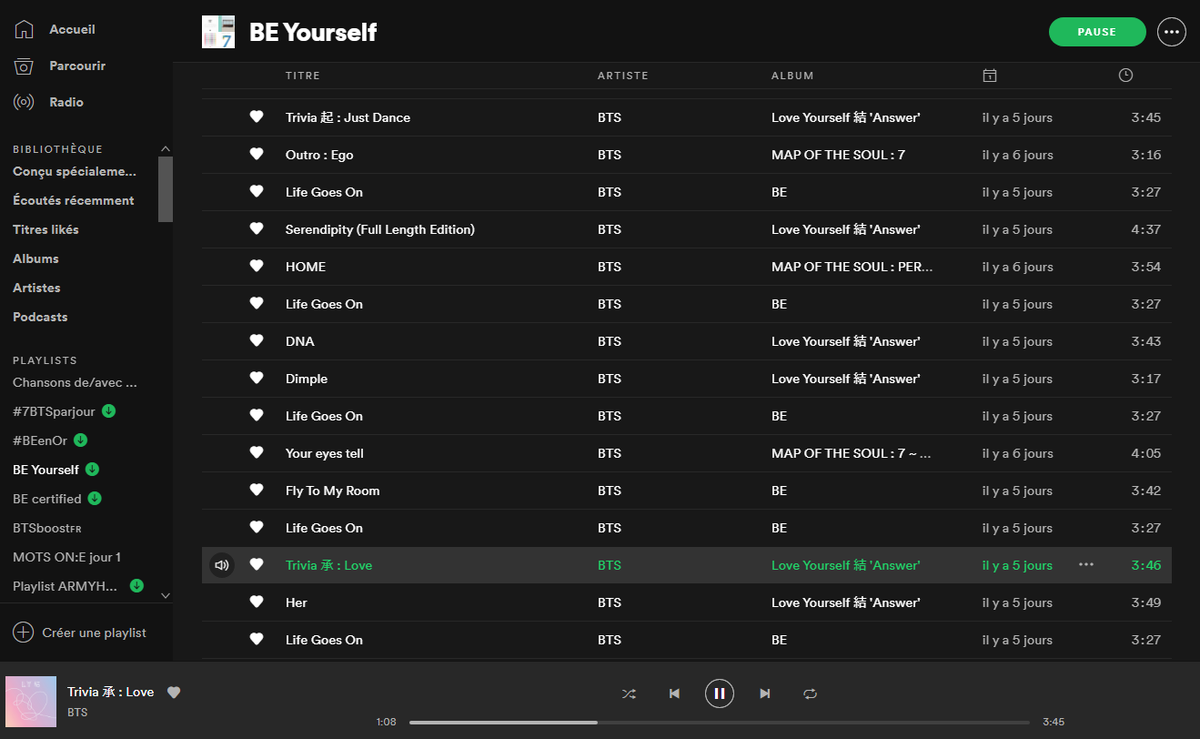1200x739 pixels.
Task: Seek within the song progress bar
Action: point(719,721)
